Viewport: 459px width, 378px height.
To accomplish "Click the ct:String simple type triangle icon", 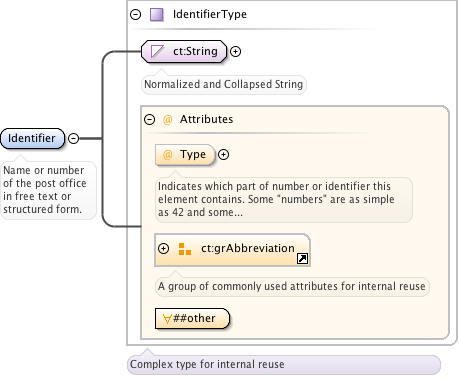I will (x=157, y=52).
